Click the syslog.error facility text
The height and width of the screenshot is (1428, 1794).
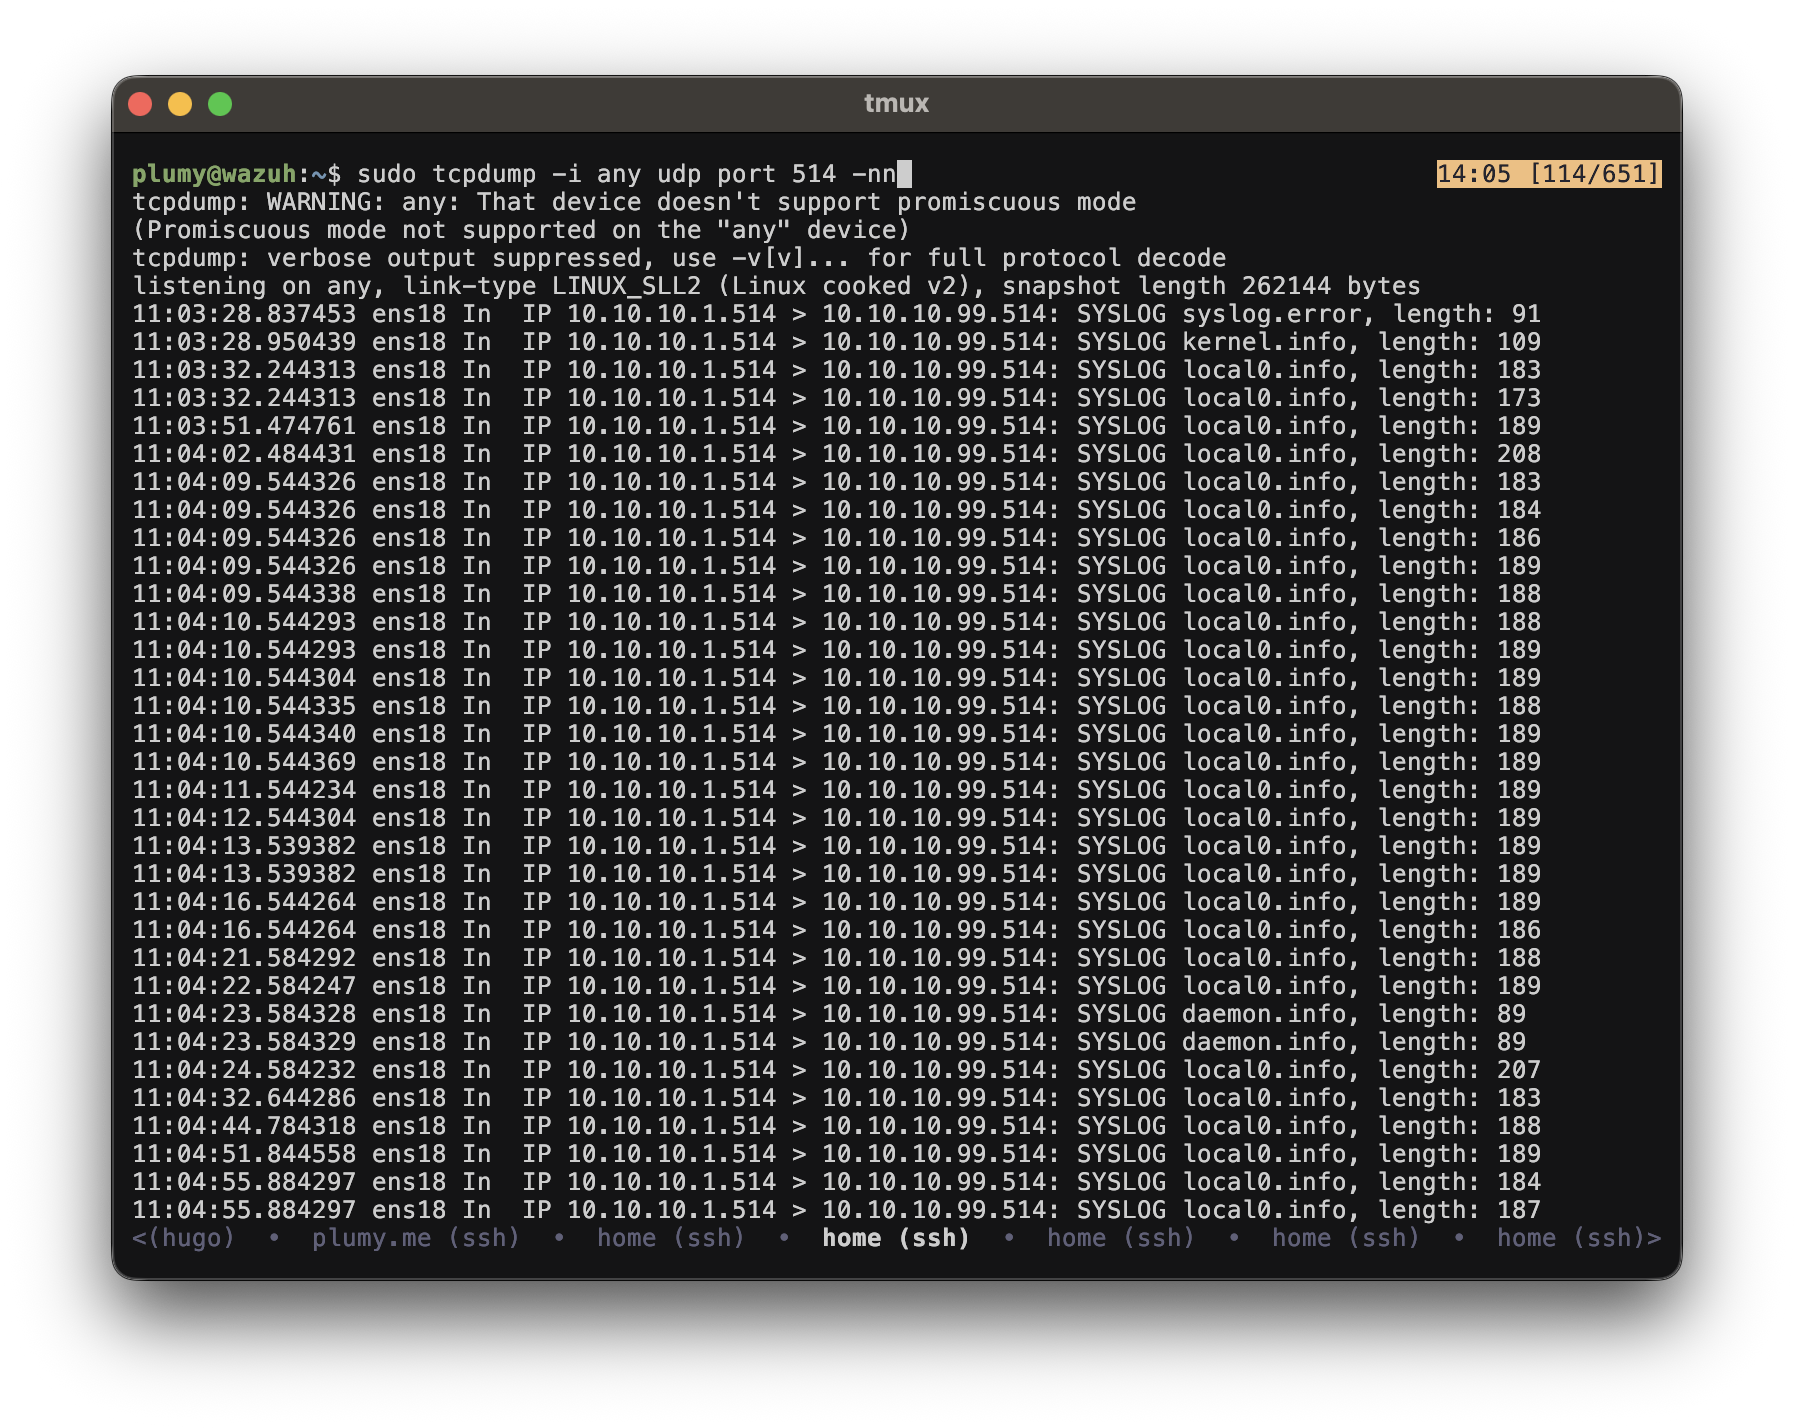coord(1271,314)
